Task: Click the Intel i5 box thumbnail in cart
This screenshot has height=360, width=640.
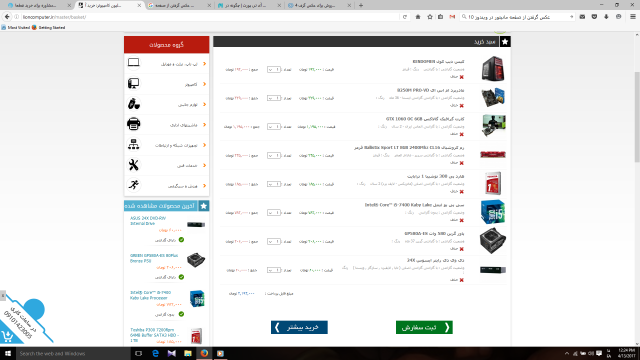Action: 493,212
